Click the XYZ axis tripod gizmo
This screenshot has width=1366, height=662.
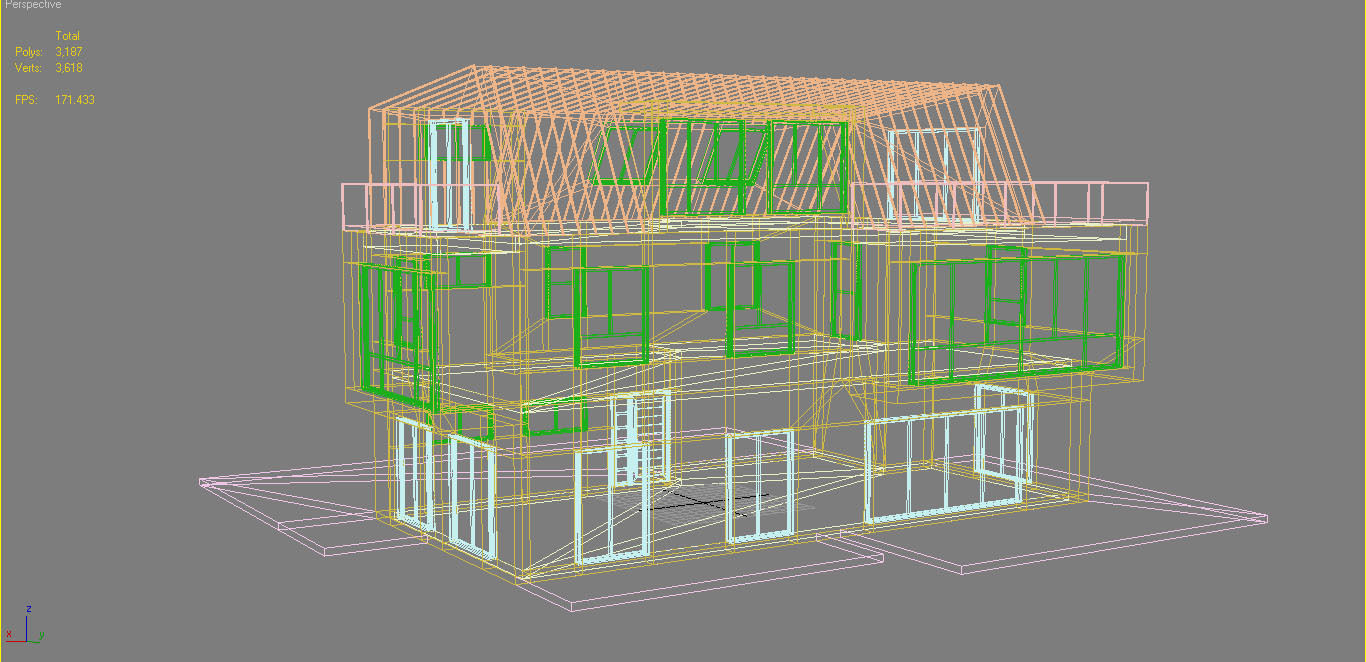click(x=25, y=624)
